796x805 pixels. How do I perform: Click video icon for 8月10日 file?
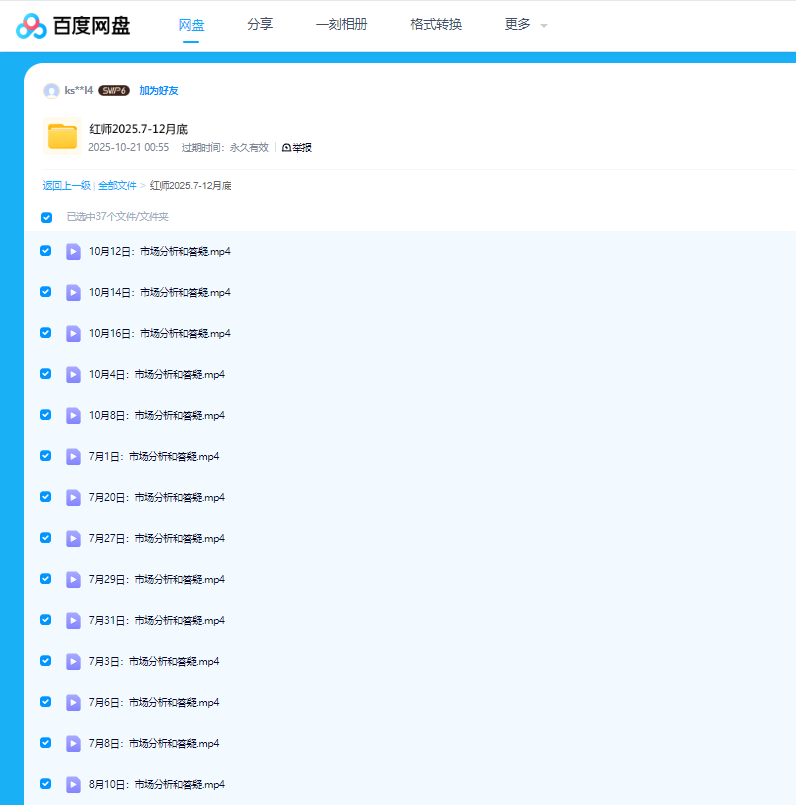point(73,784)
